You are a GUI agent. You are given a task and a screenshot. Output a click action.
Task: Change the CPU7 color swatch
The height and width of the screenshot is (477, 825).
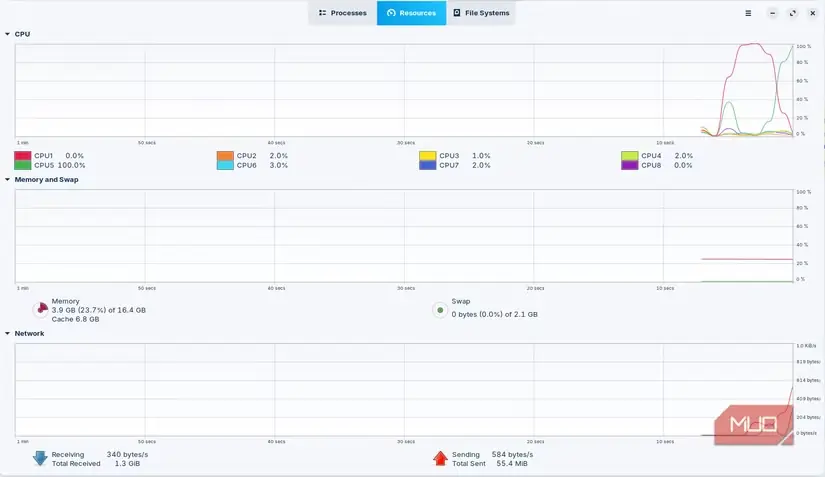pyautogui.click(x=428, y=165)
